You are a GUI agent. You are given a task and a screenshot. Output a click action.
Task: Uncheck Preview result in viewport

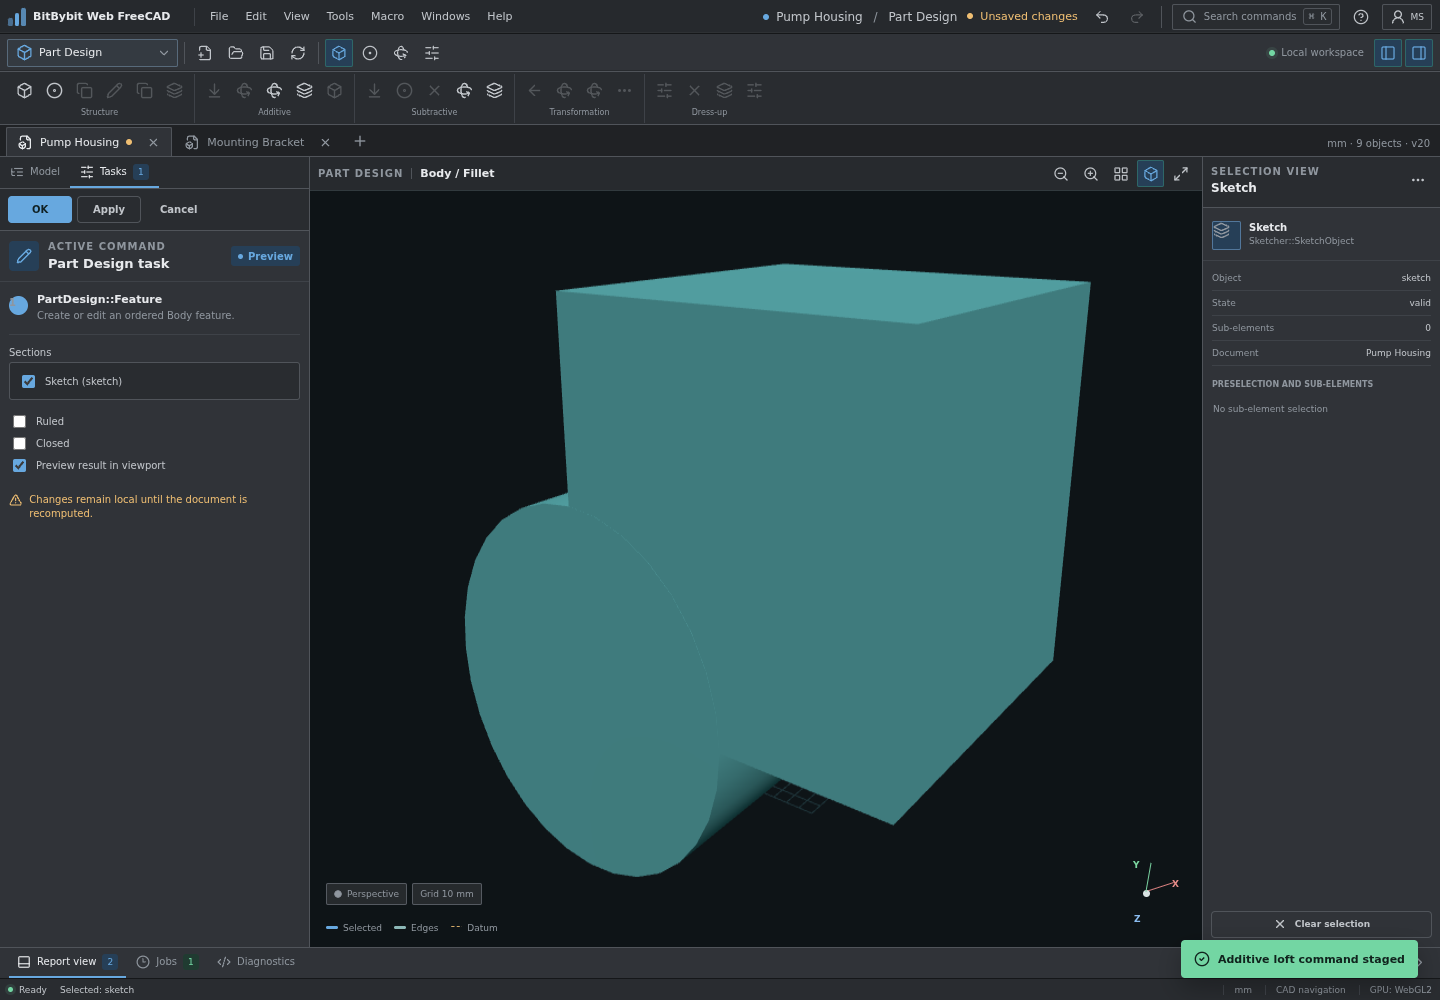click(x=19, y=466)
